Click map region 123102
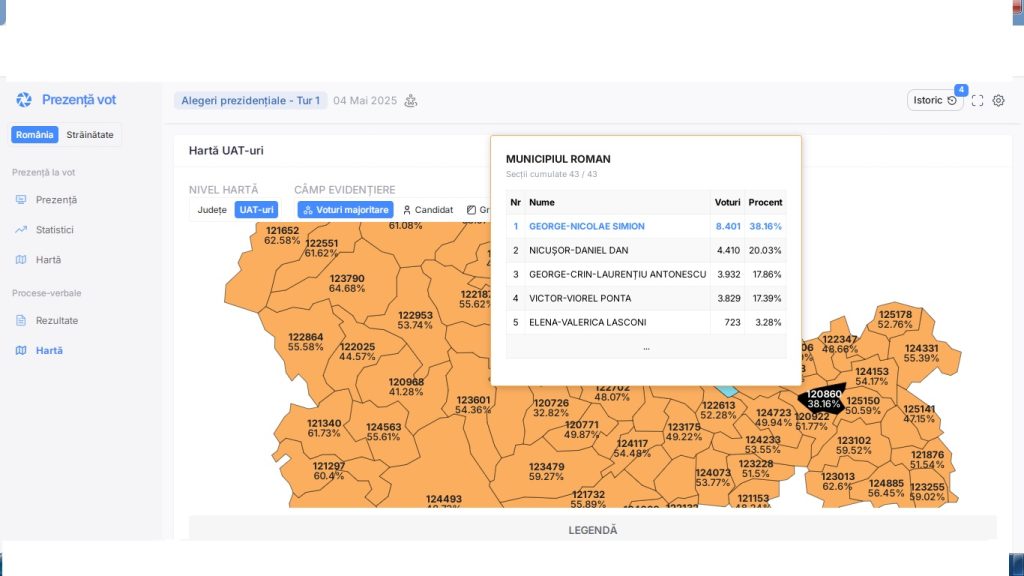Viewport: 1024px width, 576px height. [x=854, y=445]
